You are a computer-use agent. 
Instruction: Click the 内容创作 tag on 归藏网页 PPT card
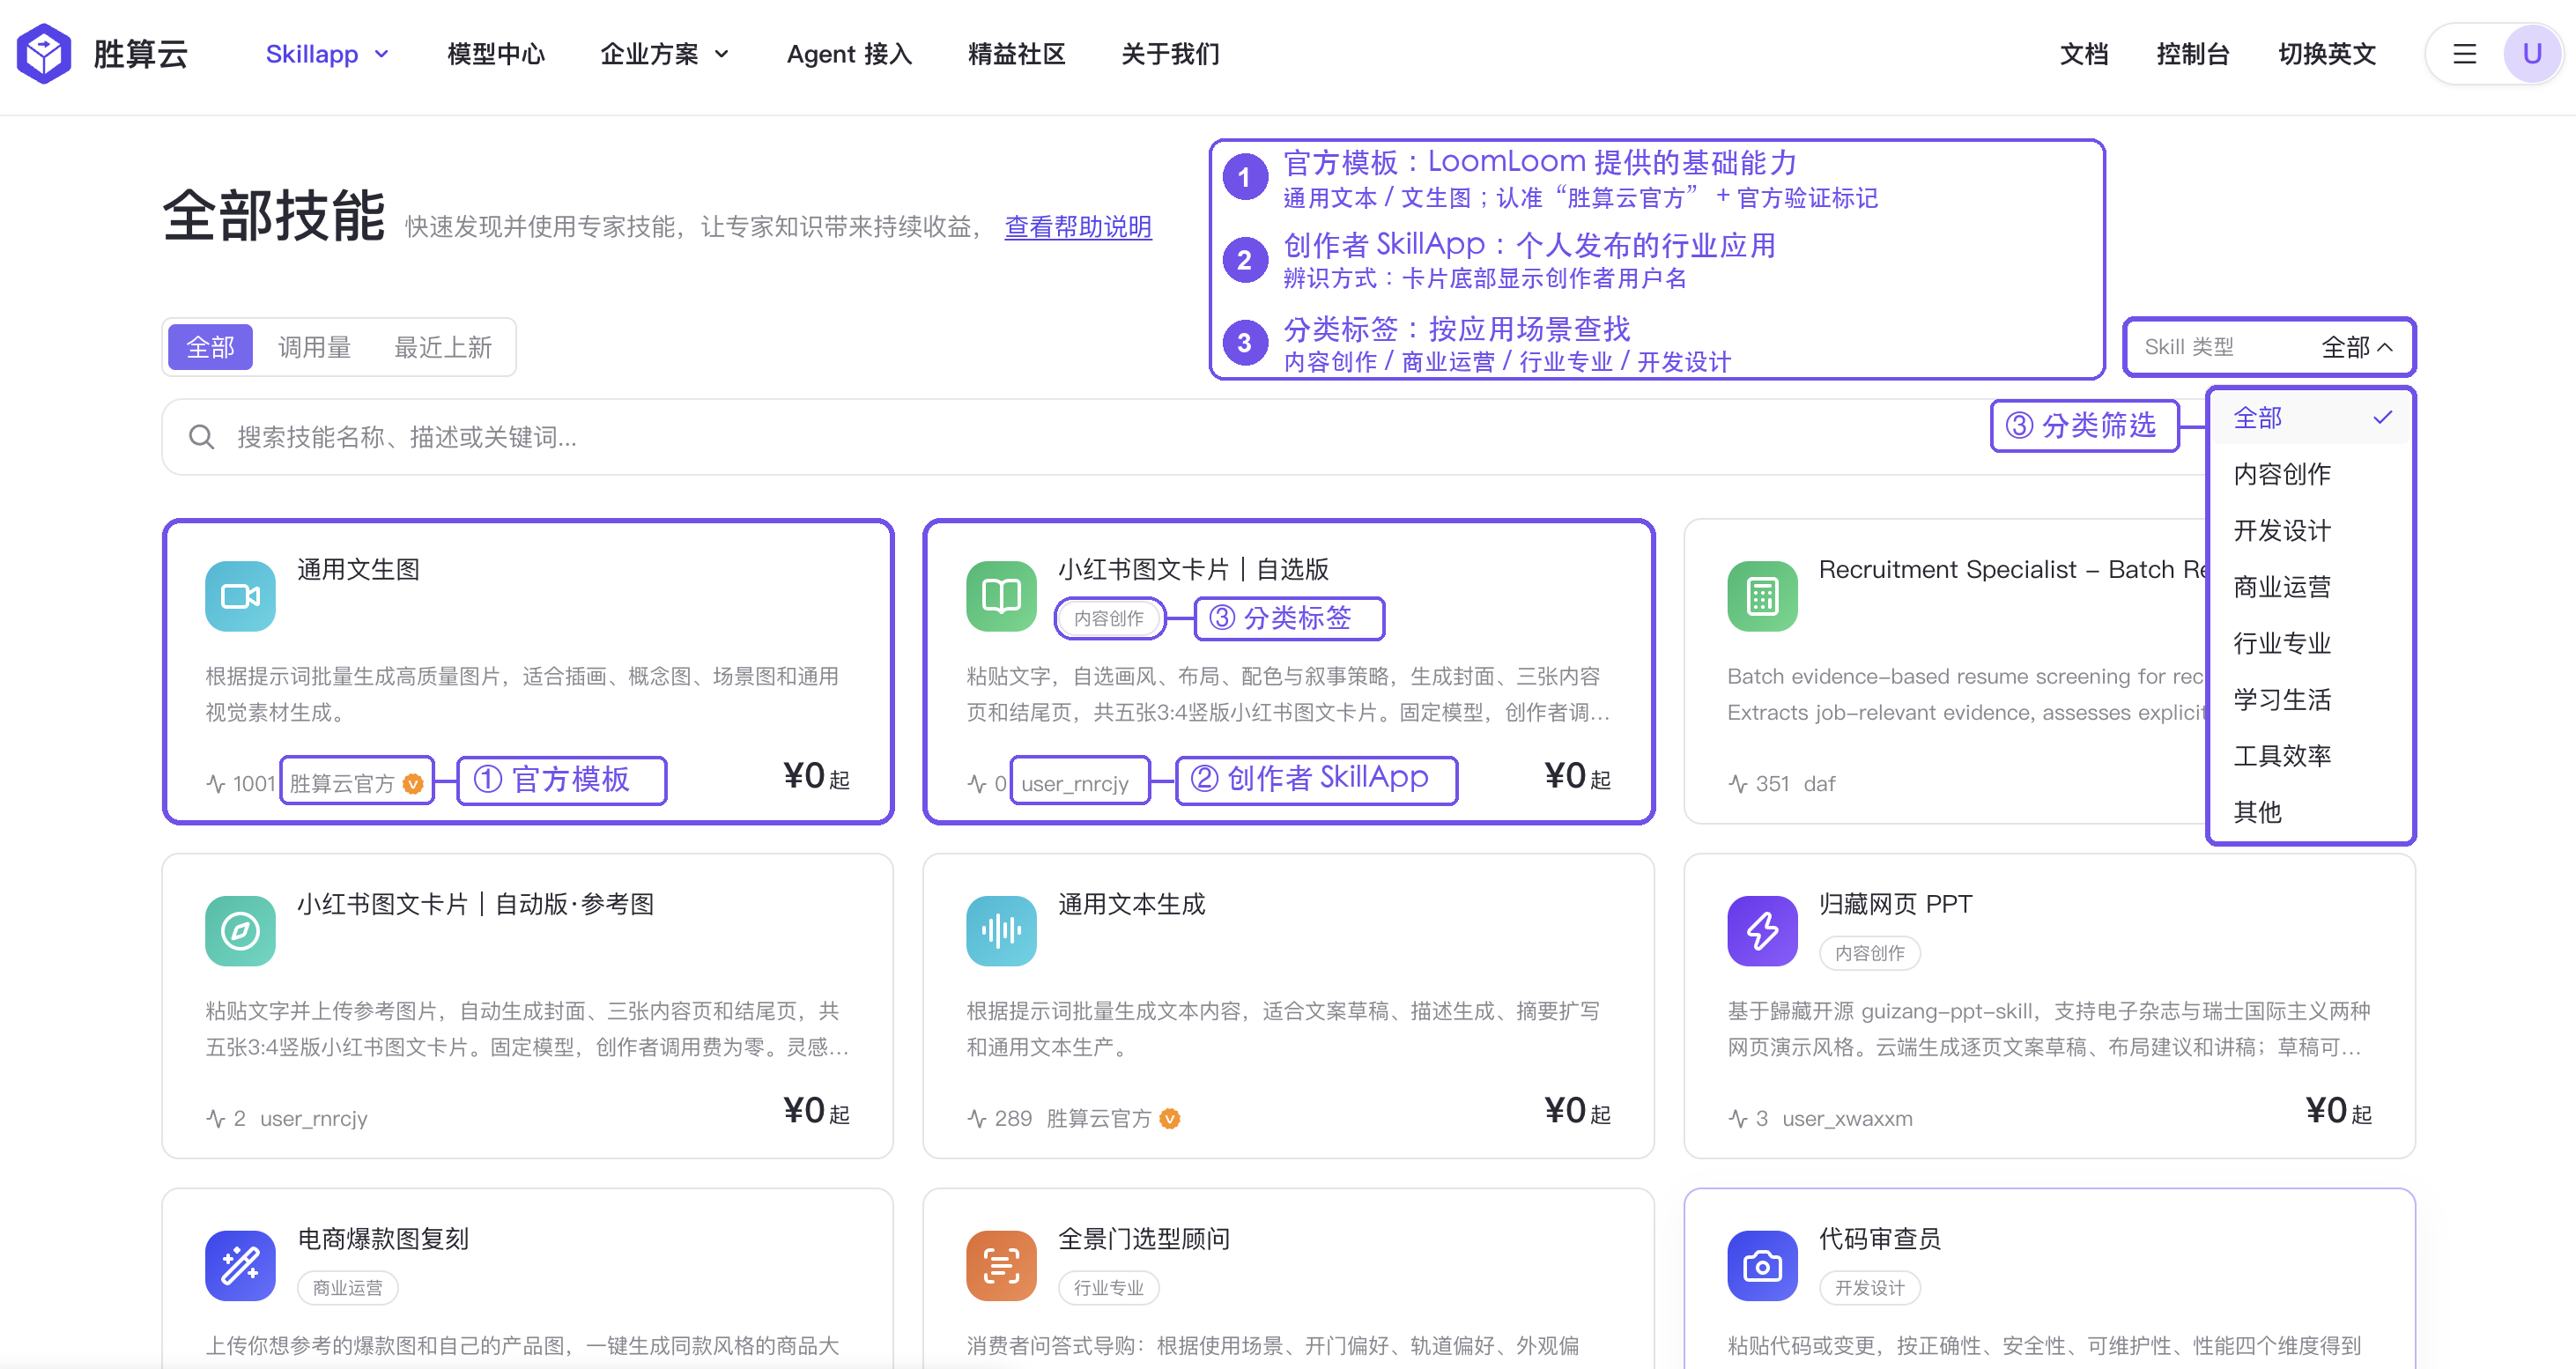[x=1869, y=953]
